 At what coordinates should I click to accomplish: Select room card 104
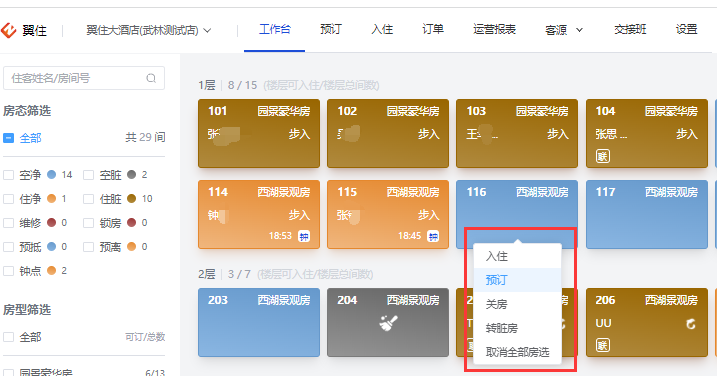(647, 134)
